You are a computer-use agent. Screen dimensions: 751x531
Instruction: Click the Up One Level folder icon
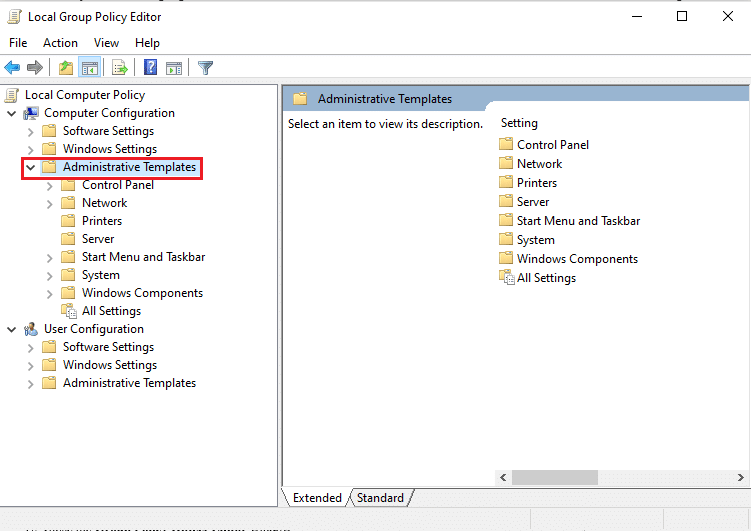click(66, 68)
